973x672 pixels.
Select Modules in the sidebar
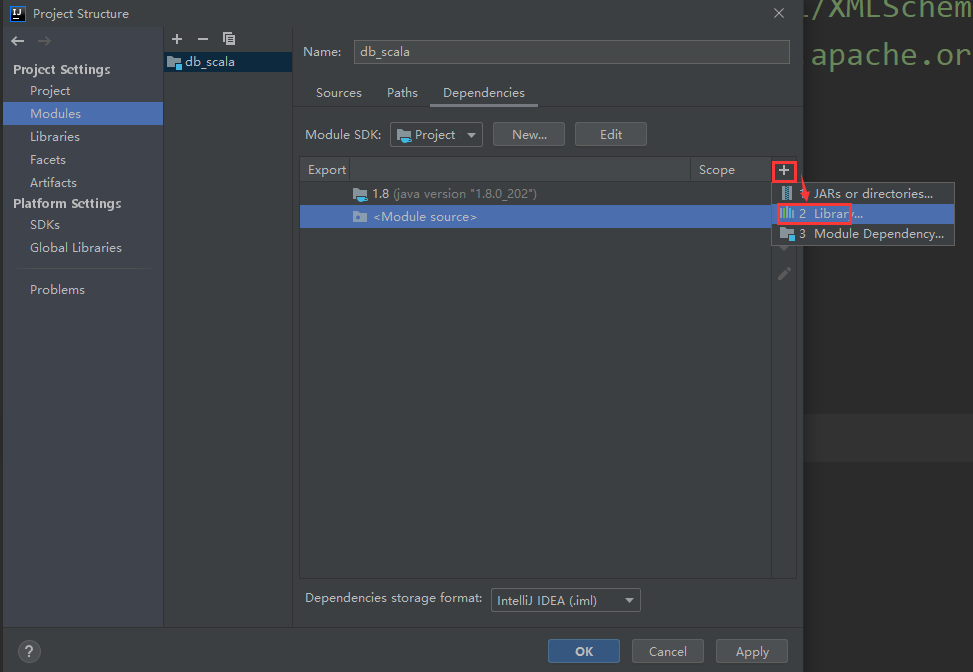pyautogui.click(x=83, y=114)
